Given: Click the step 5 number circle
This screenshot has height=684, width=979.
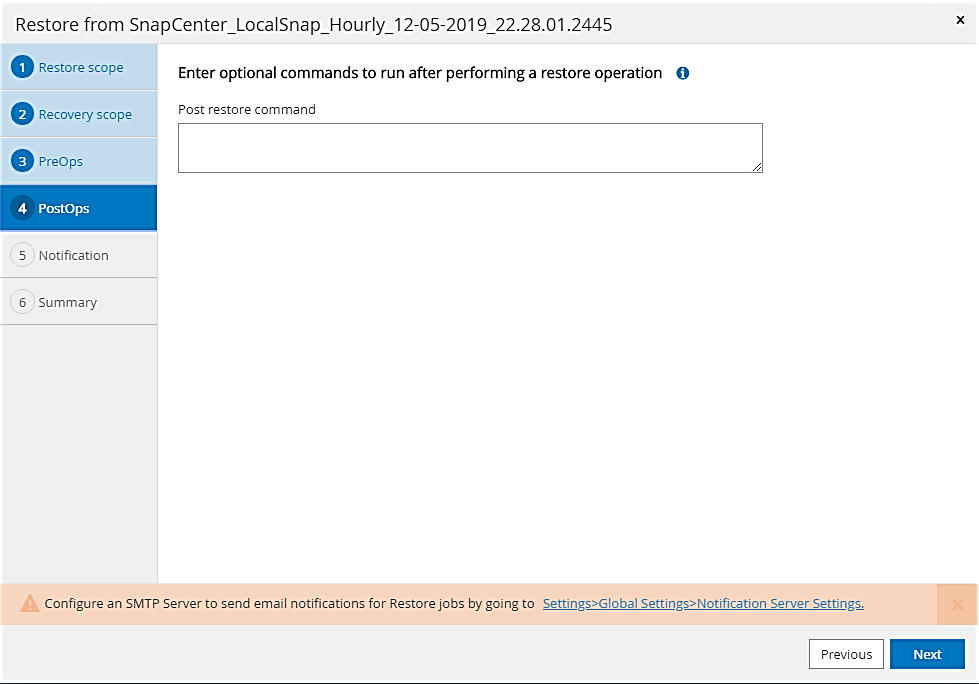Looking at the screenshot, I should coord(22,255).
